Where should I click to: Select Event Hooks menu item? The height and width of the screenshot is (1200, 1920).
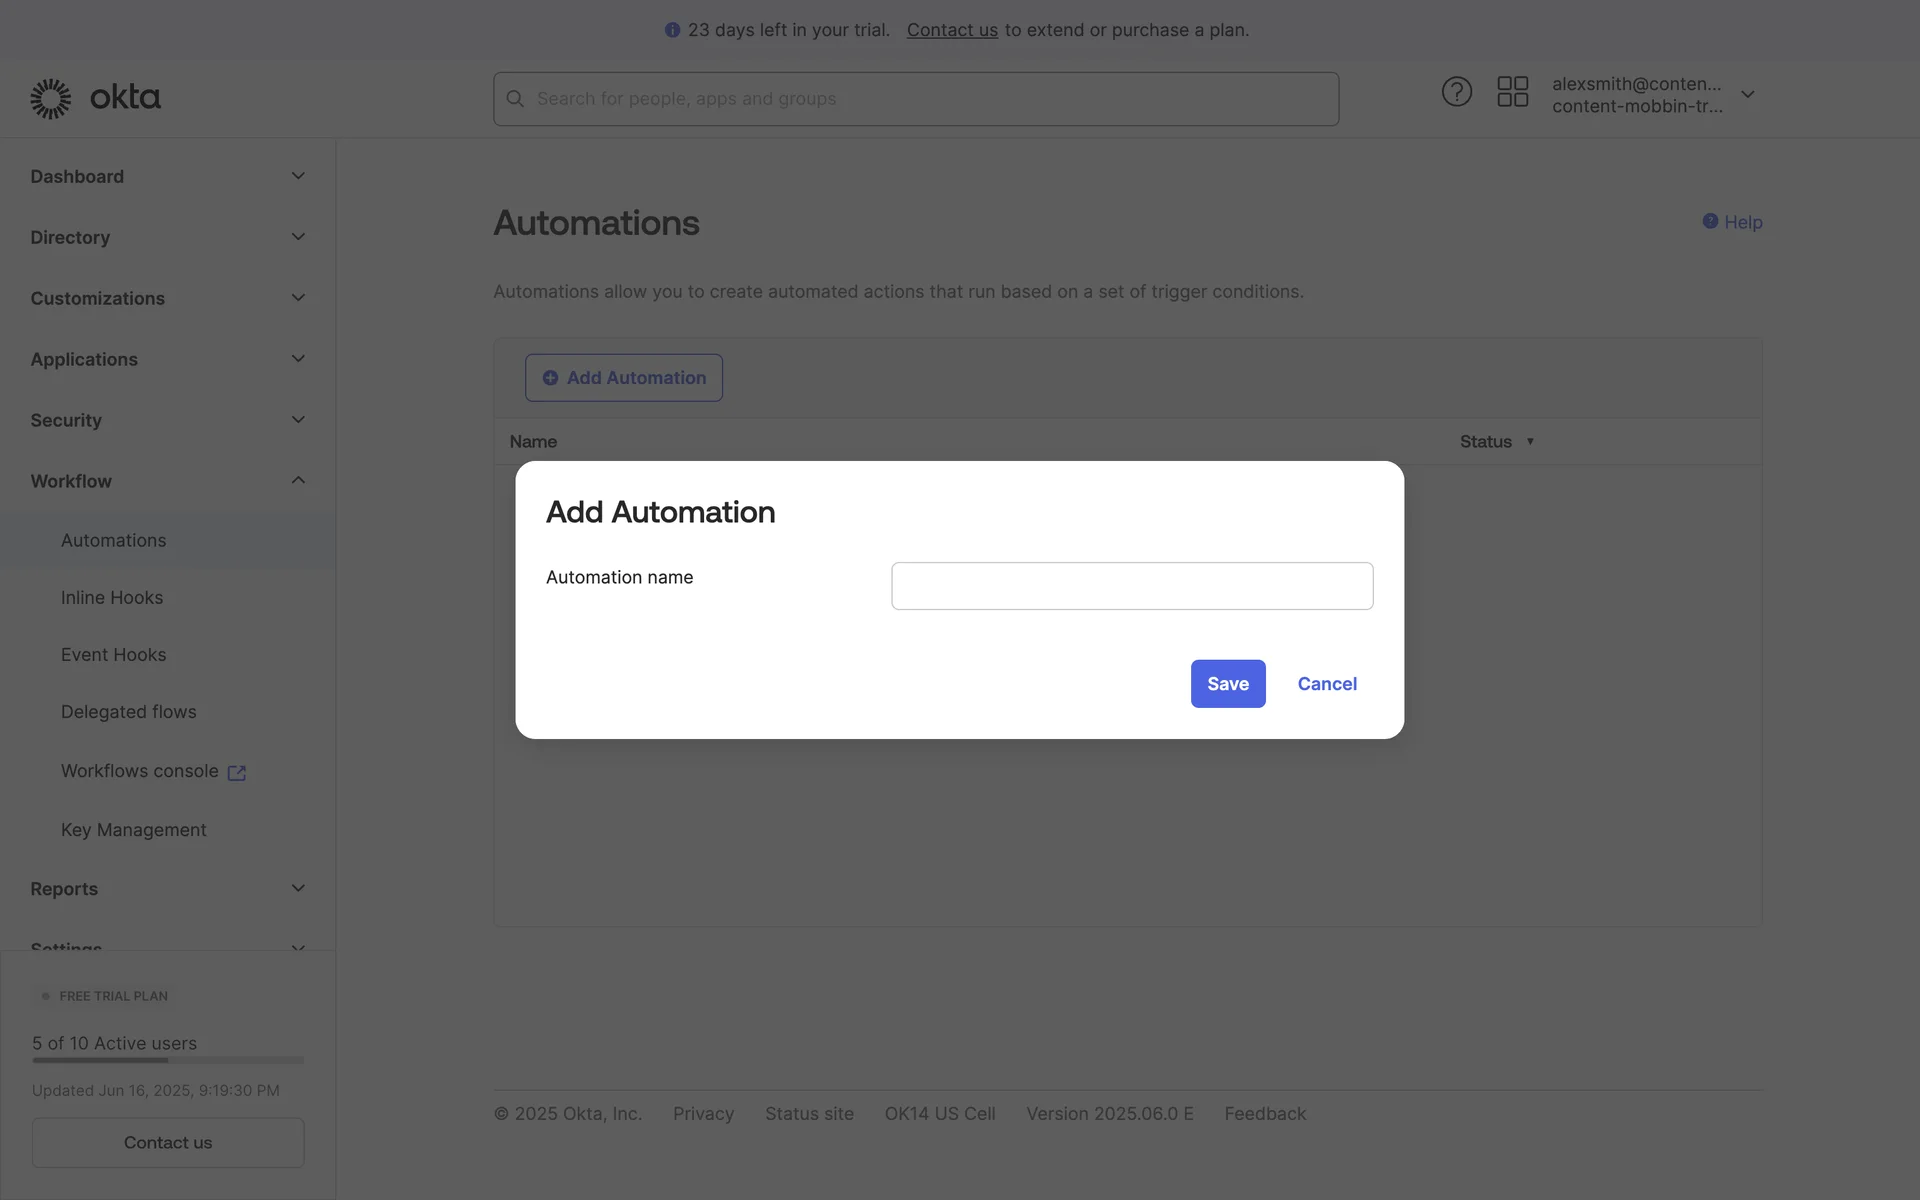(113, 655)
